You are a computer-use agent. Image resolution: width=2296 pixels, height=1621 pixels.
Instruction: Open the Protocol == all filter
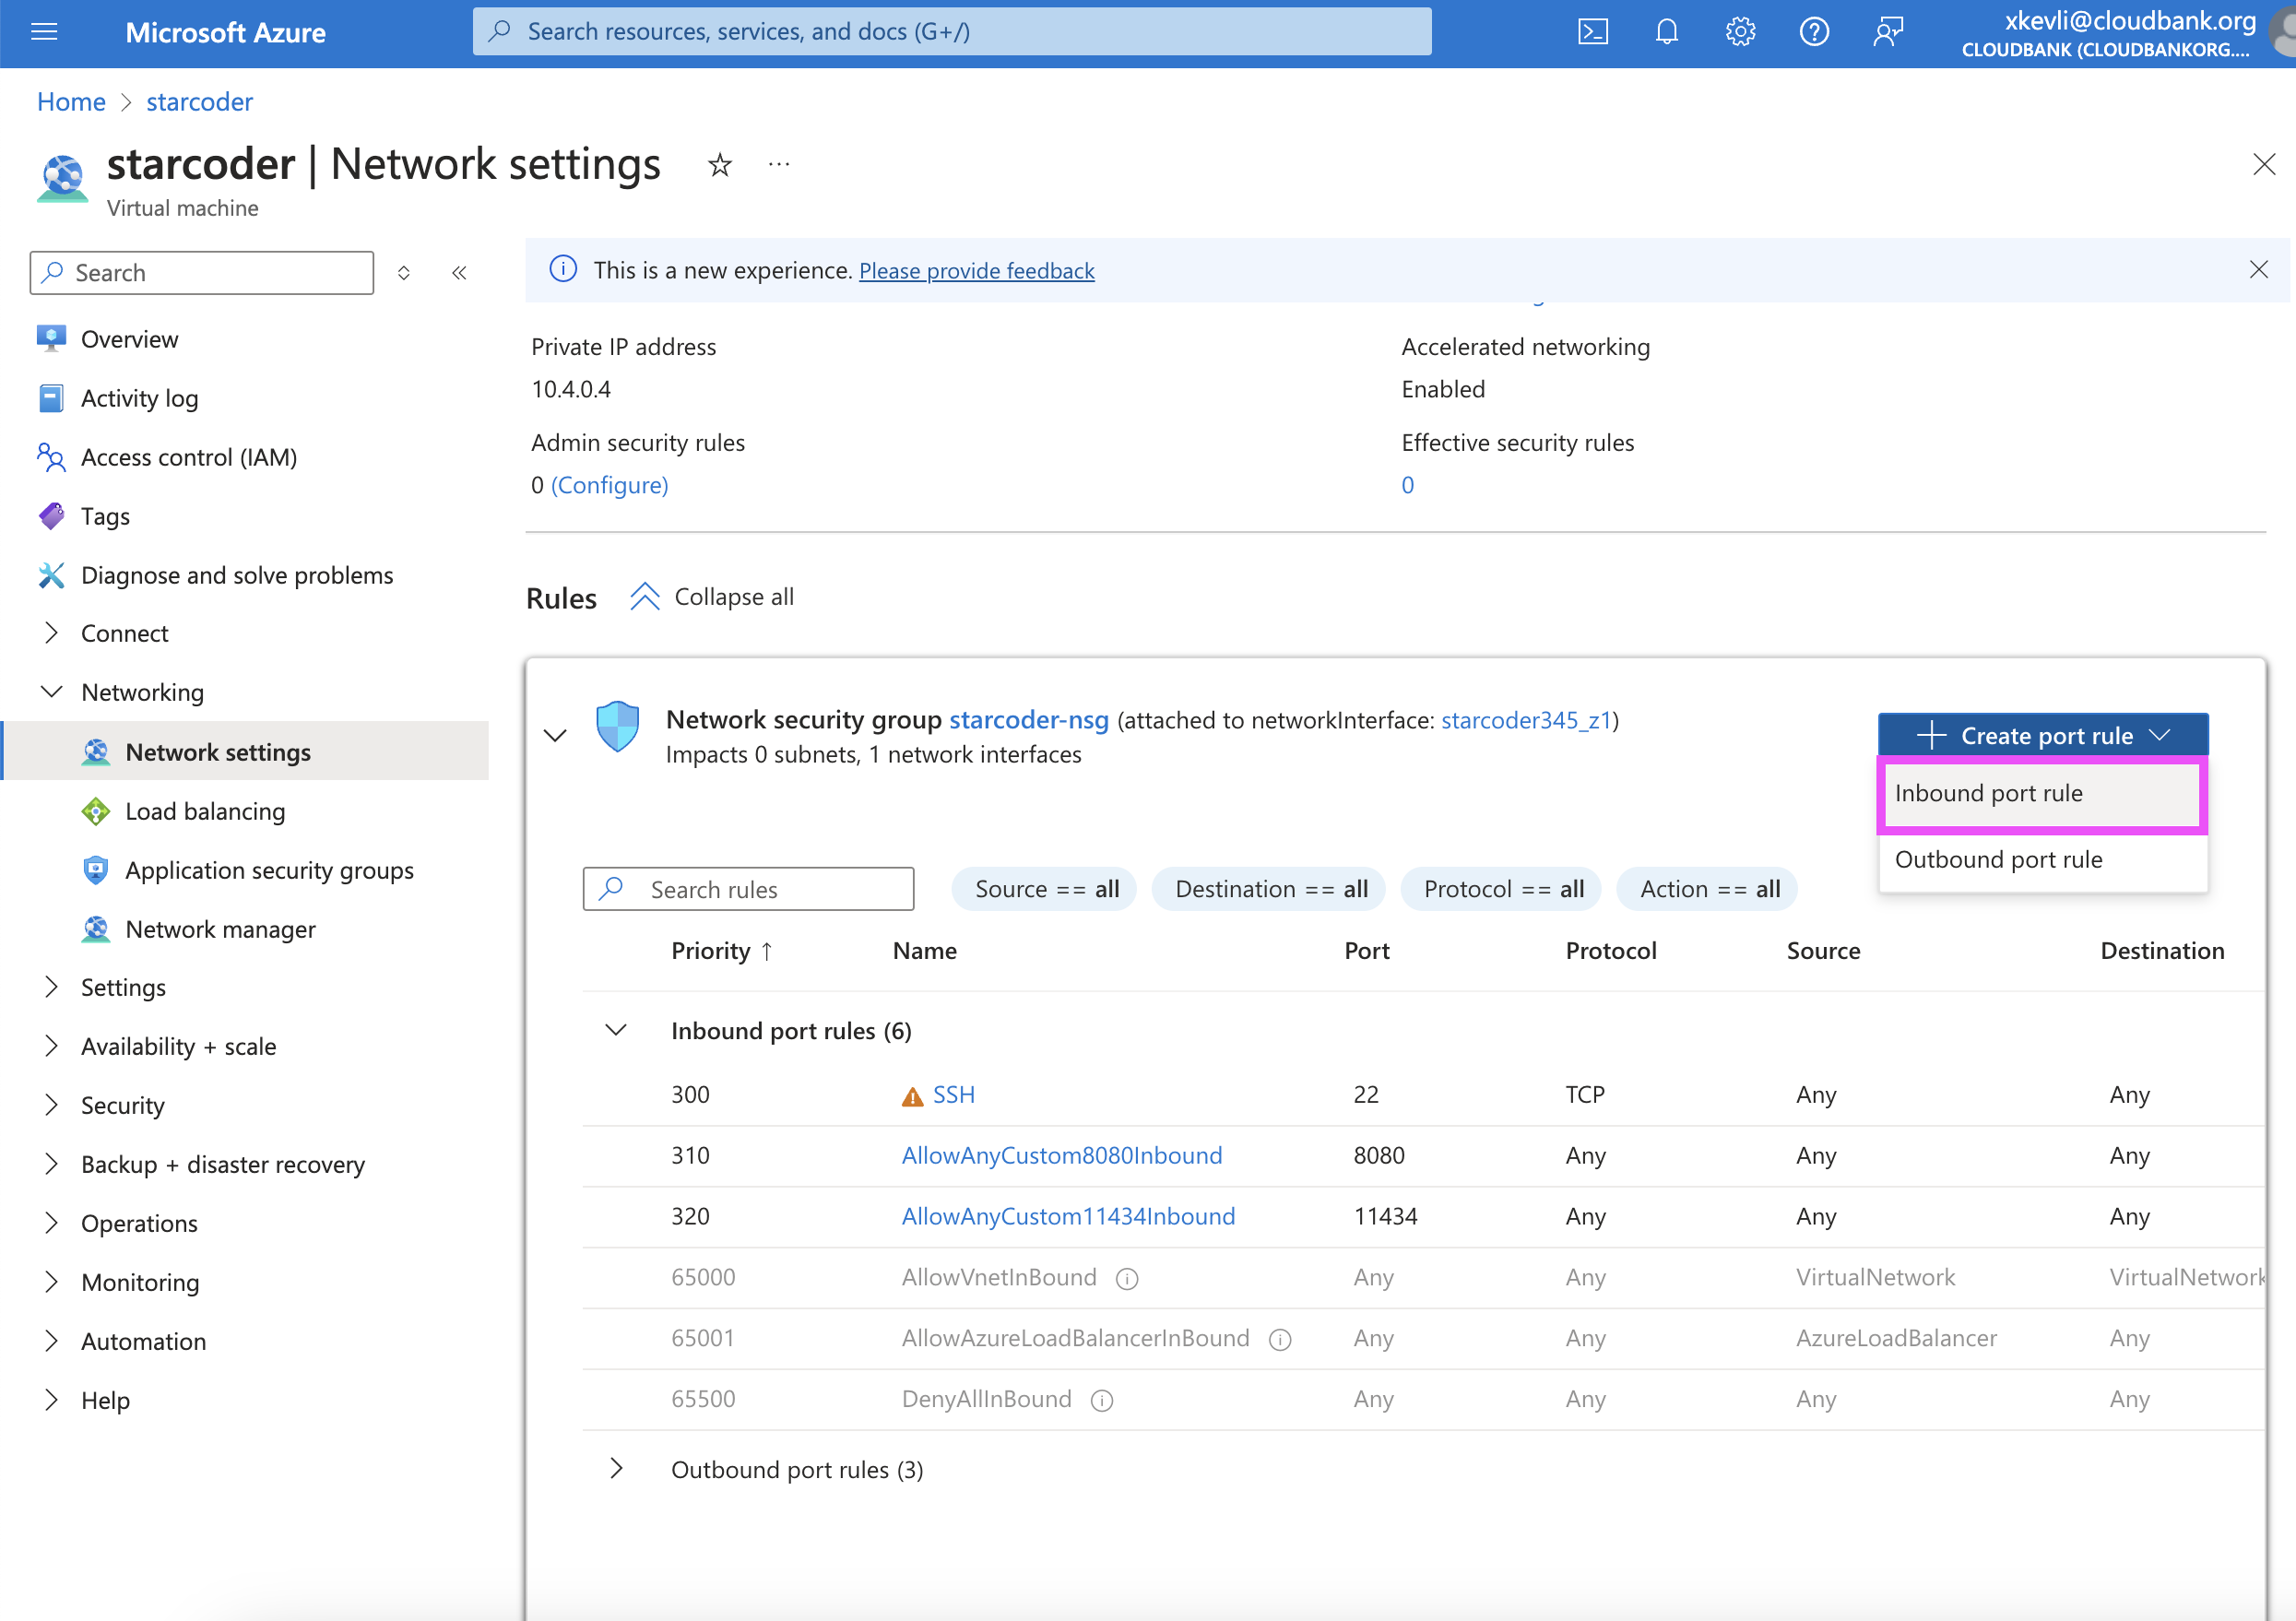tap(1502, 889)
